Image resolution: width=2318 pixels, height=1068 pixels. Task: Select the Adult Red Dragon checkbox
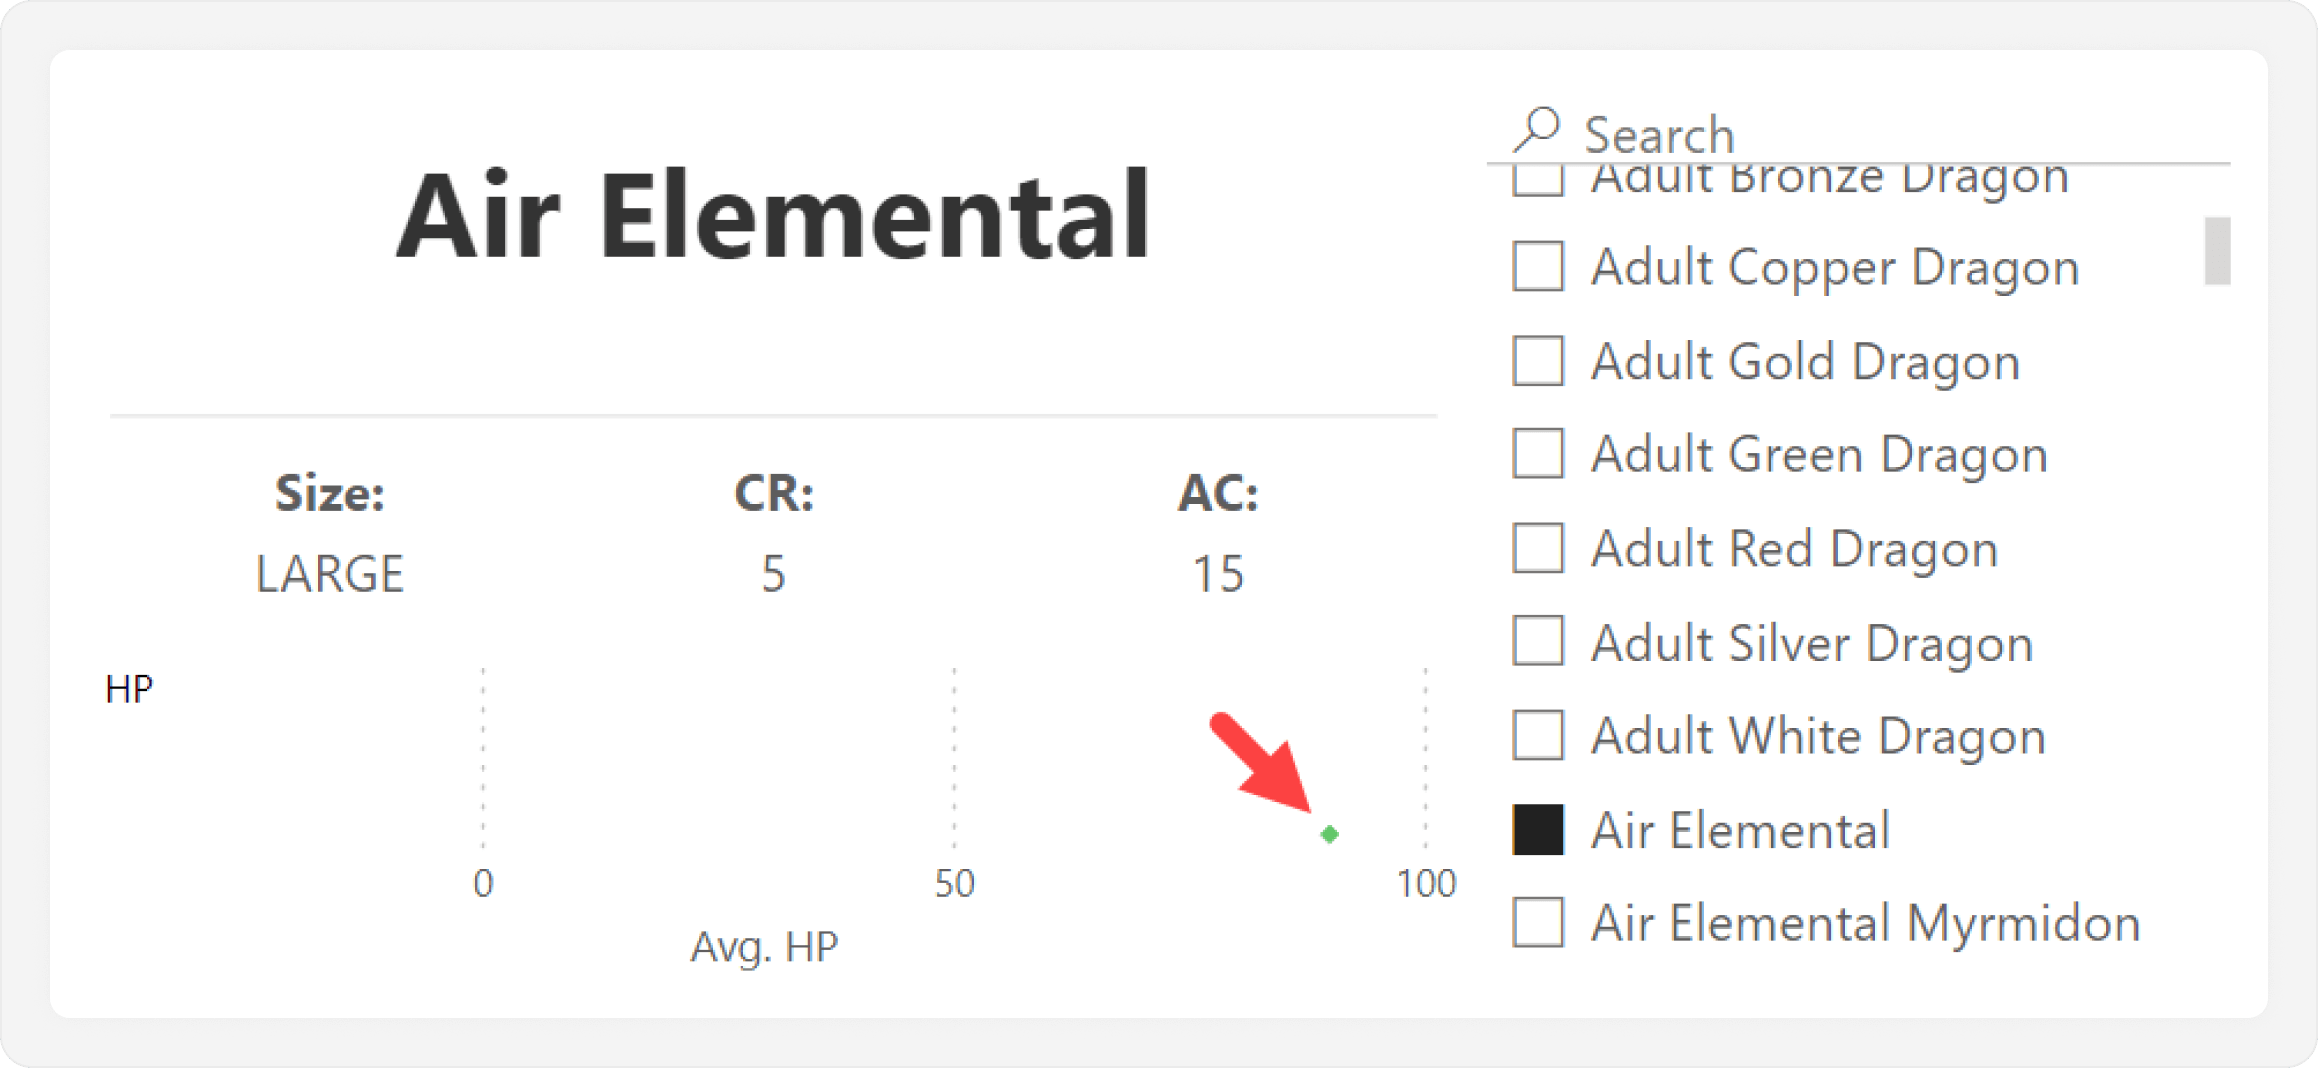click(x=1538, y=547)
